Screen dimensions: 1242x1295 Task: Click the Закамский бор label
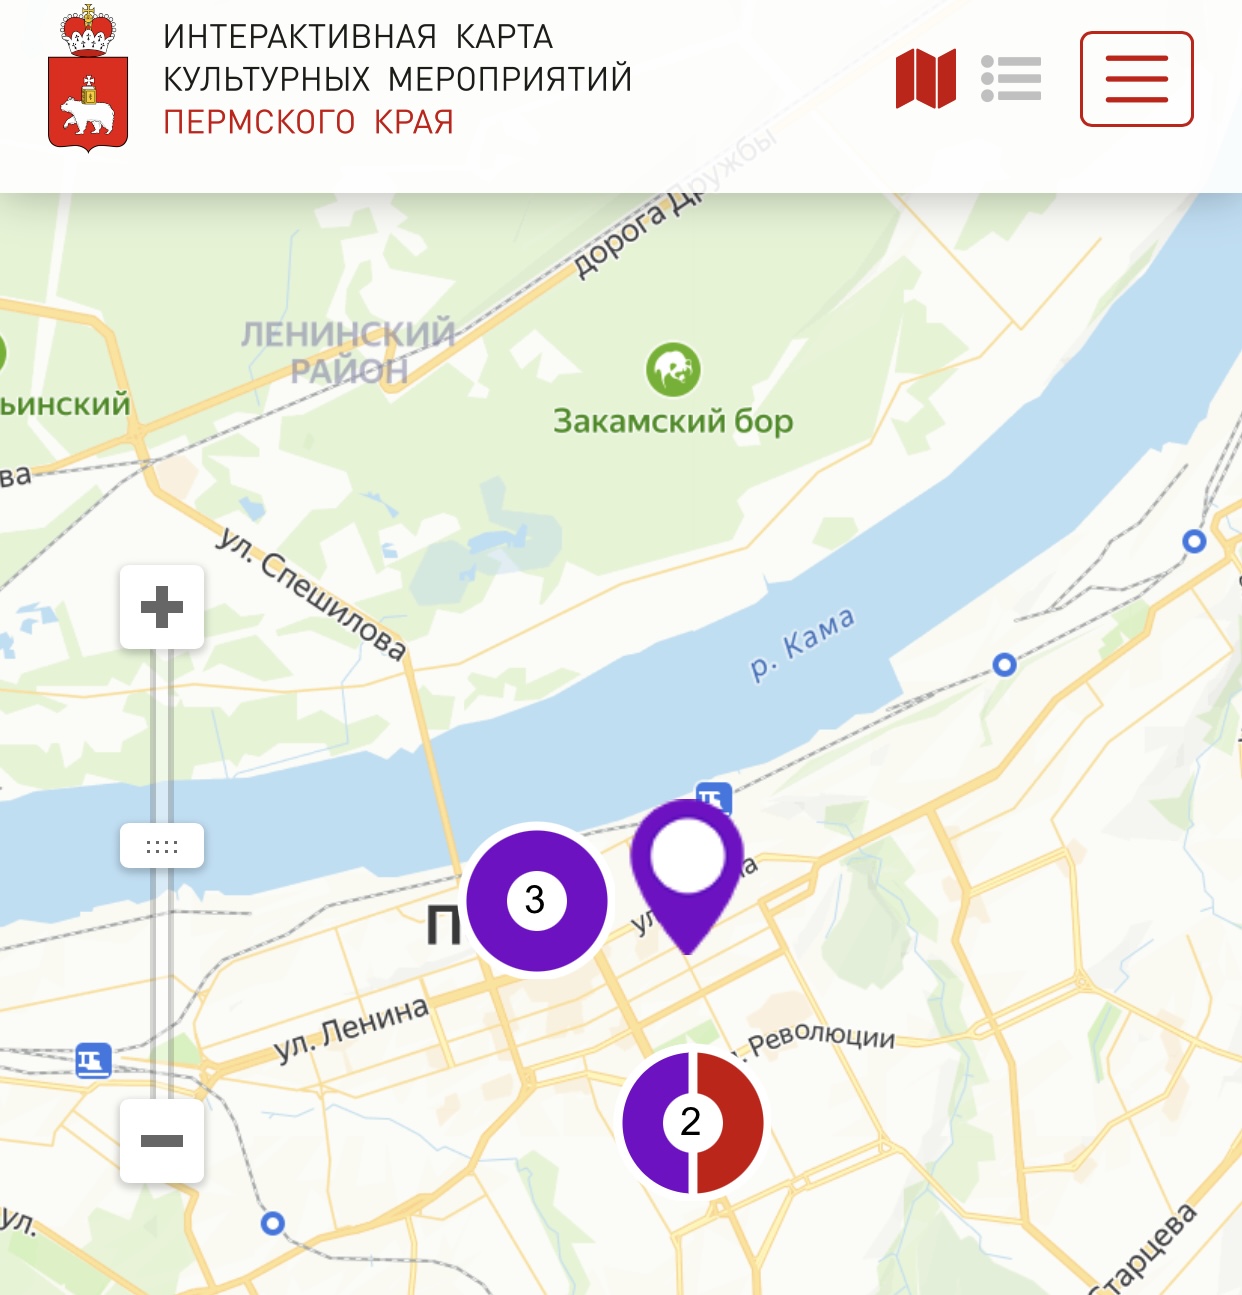pyautogui.click(x=673, y=421)
